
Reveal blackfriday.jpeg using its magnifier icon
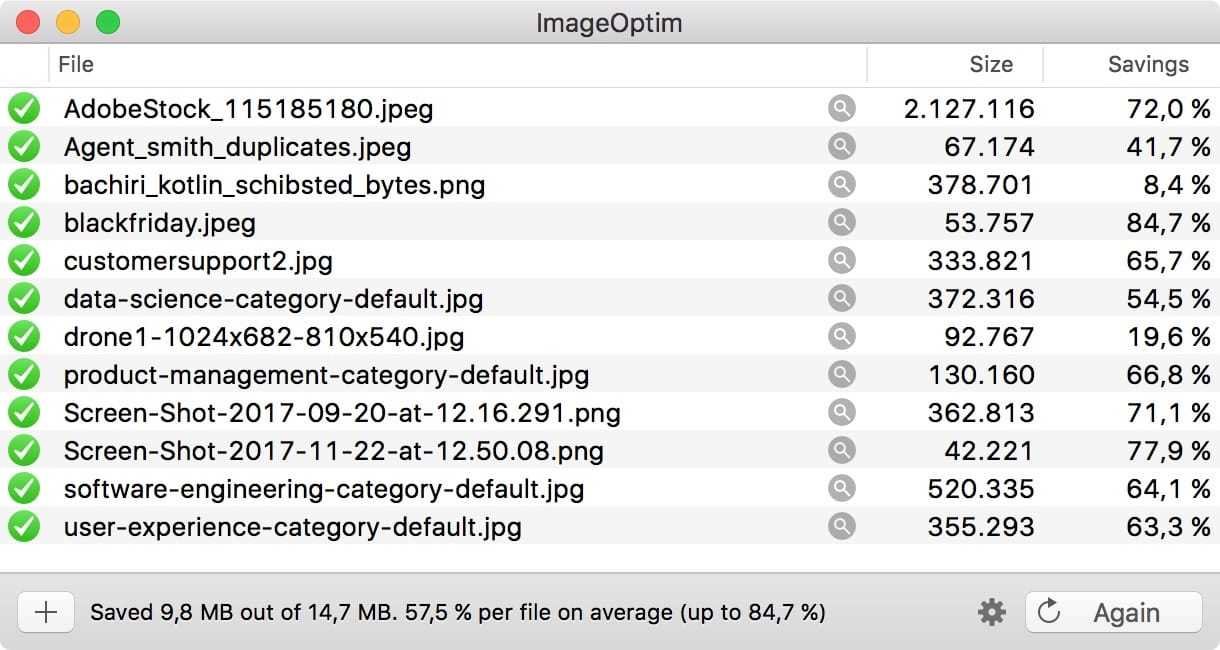pyautogui.click(x=842, y=222)
